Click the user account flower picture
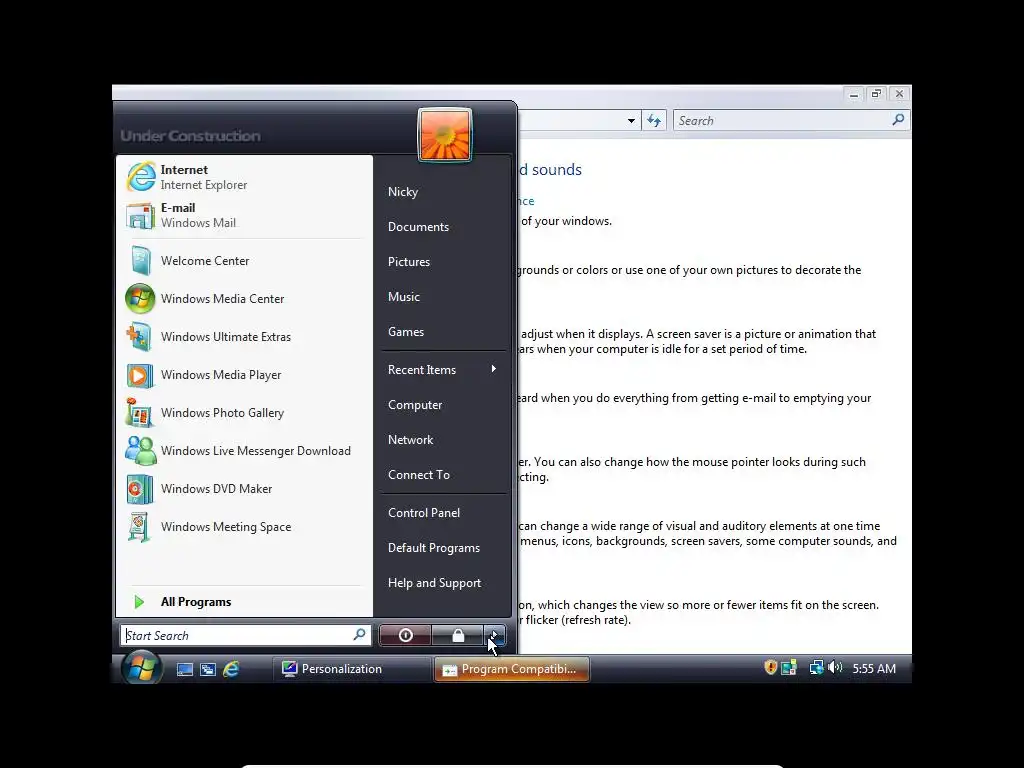1024x768 pixels. click(x=445, y=135)
